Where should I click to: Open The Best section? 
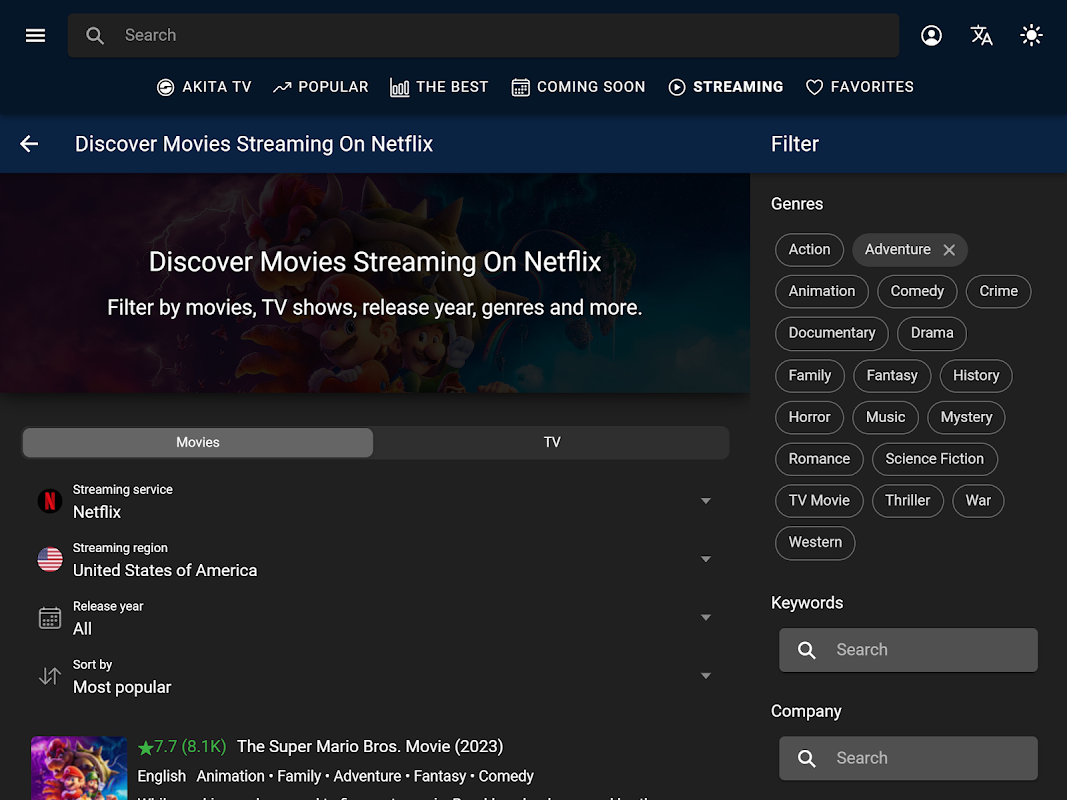(x=439, y=87)
